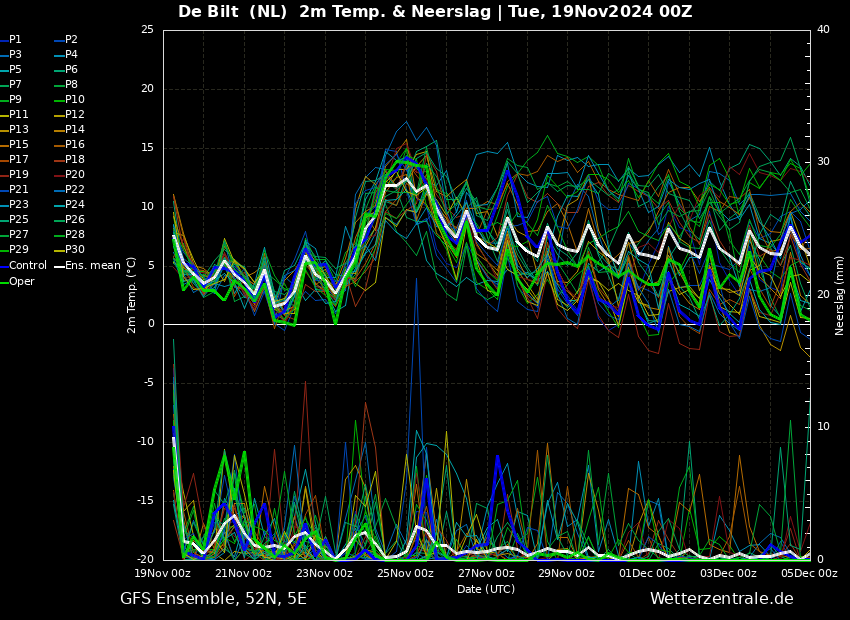Click the Wetterzentrale.de text
850x620 pixels.
[722, 598]
